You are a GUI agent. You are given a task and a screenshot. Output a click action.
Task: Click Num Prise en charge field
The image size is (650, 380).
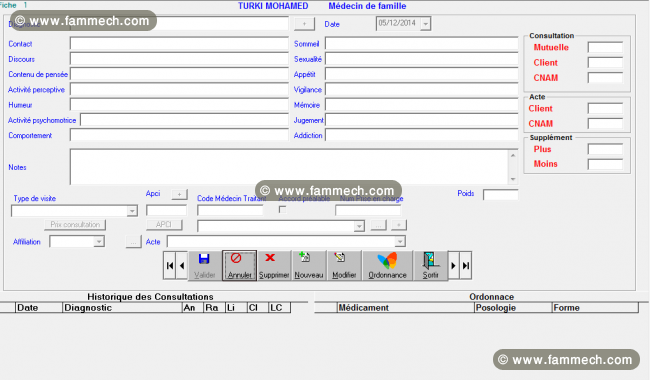click(368, 211)
